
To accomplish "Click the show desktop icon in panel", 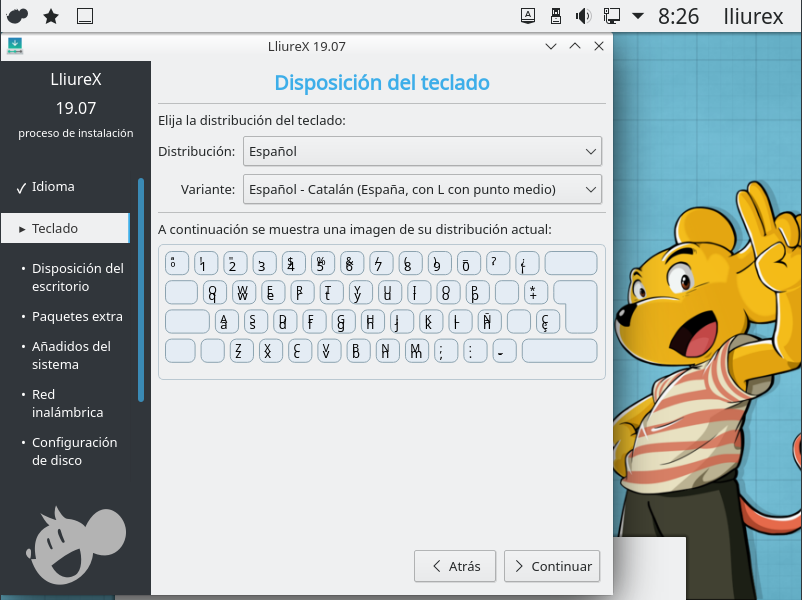I will tap(85, 16).
